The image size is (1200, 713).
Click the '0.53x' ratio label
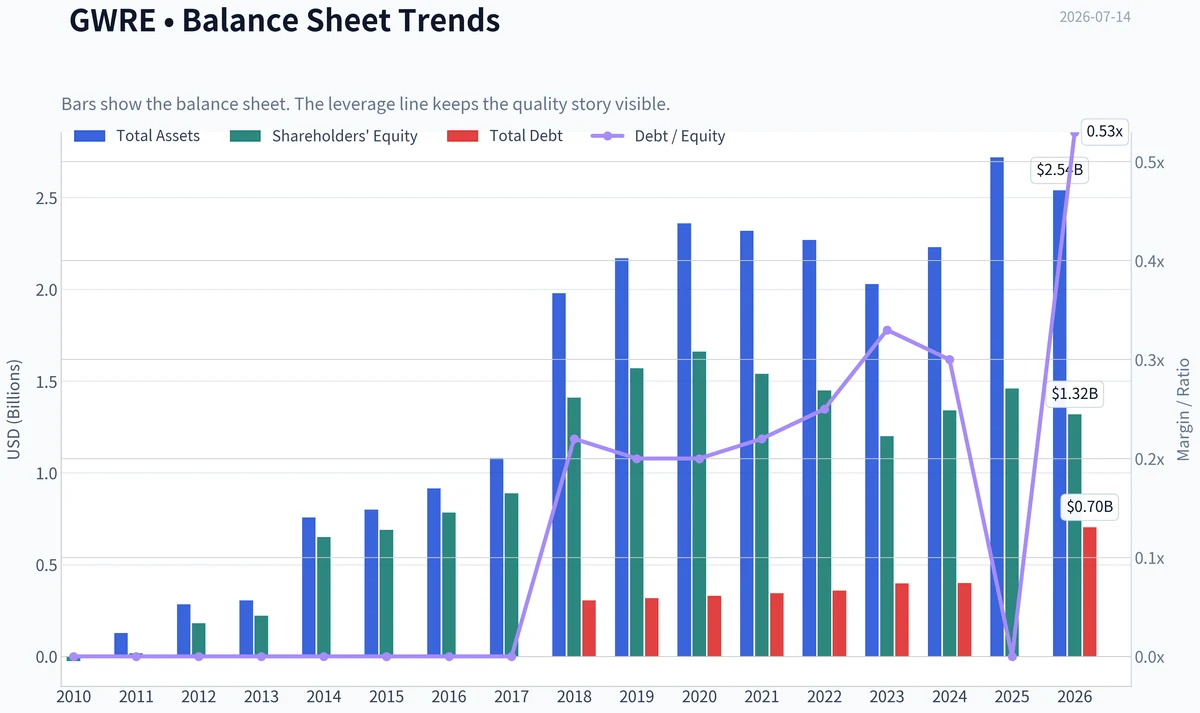1105,131
